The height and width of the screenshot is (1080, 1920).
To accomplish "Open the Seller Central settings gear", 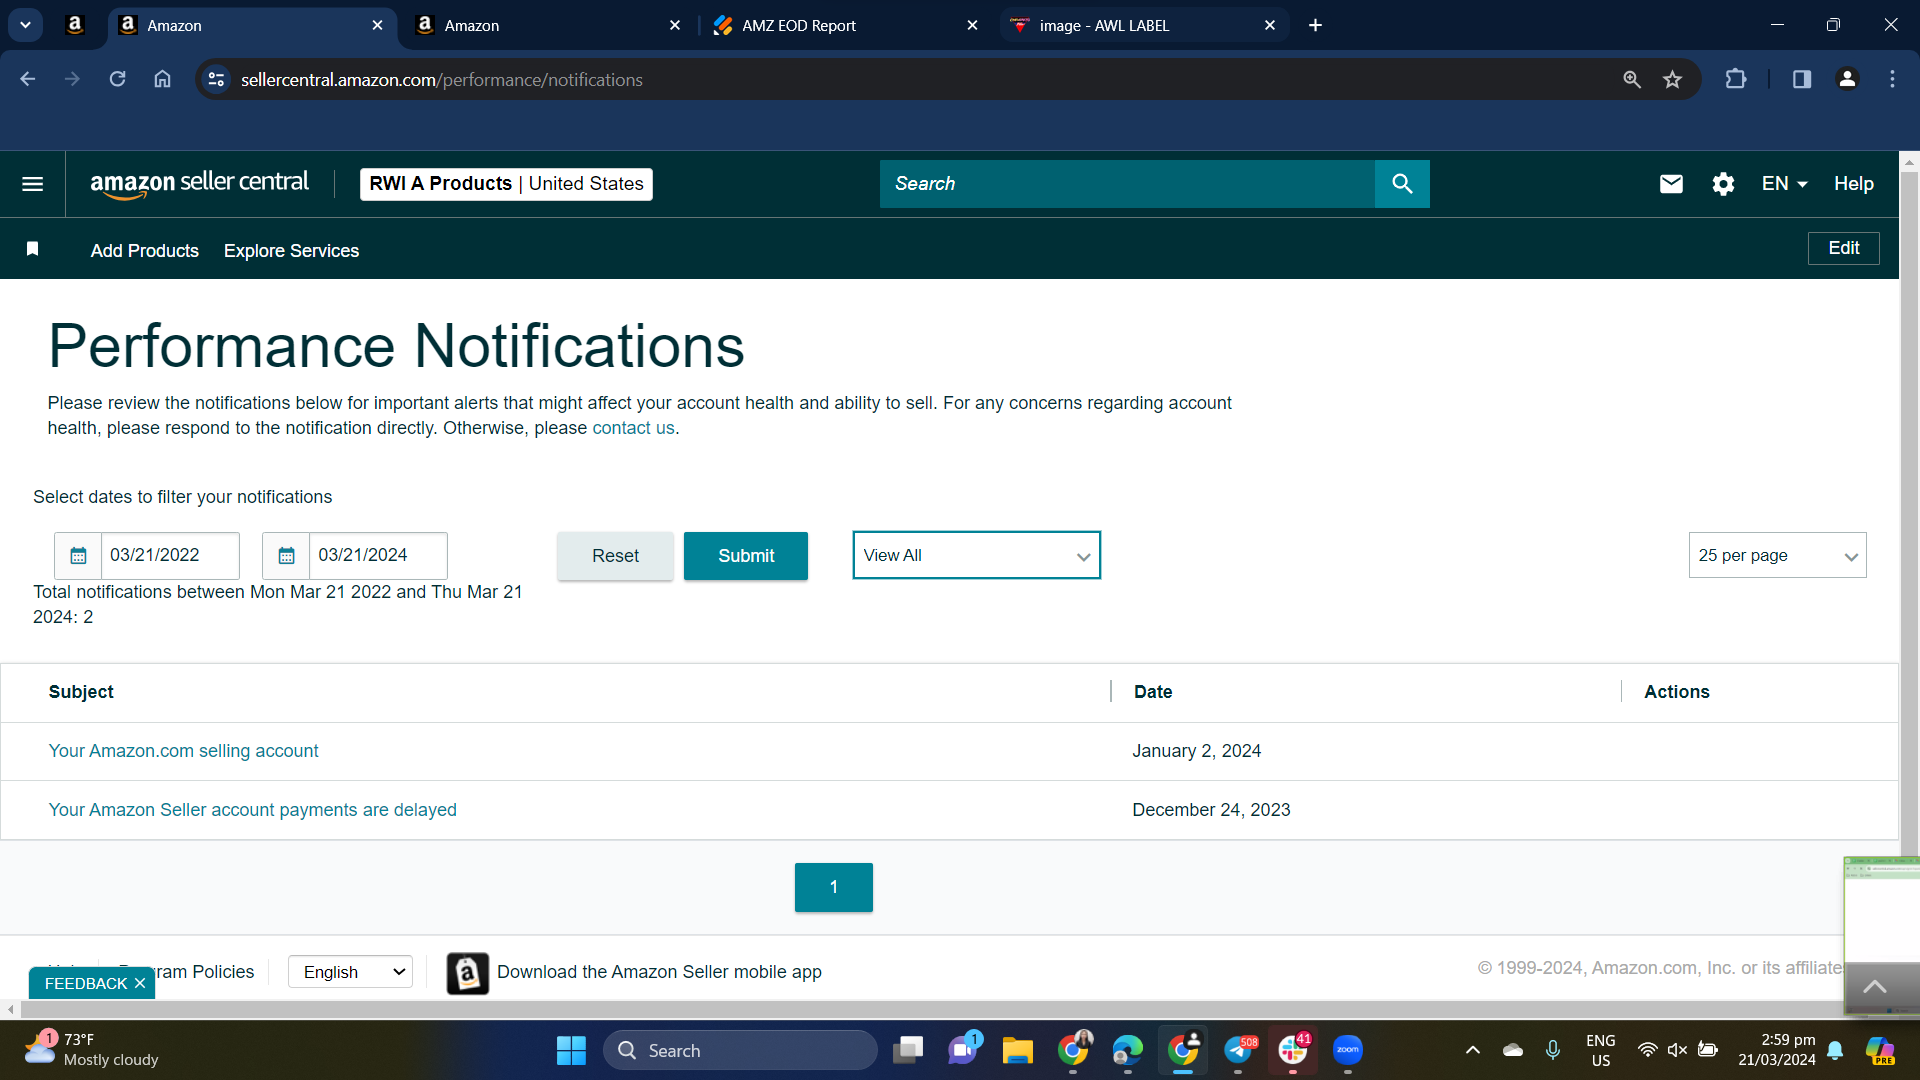I will (1723, 184).
